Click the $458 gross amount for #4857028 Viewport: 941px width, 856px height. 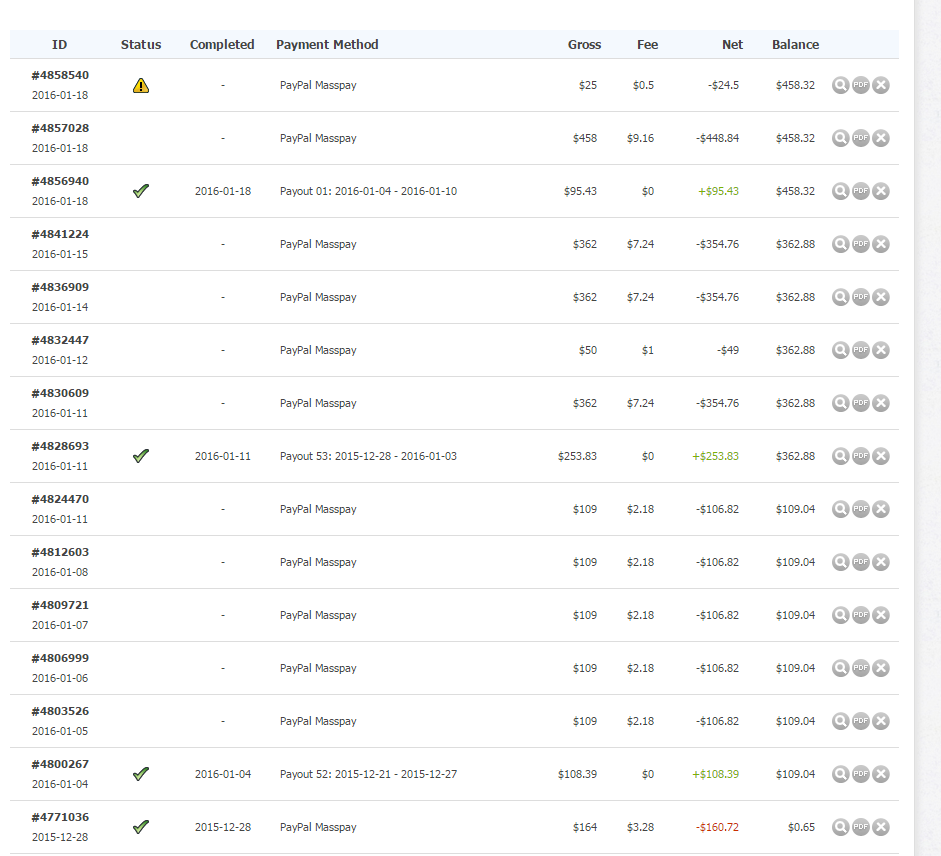tap(585, 138)
